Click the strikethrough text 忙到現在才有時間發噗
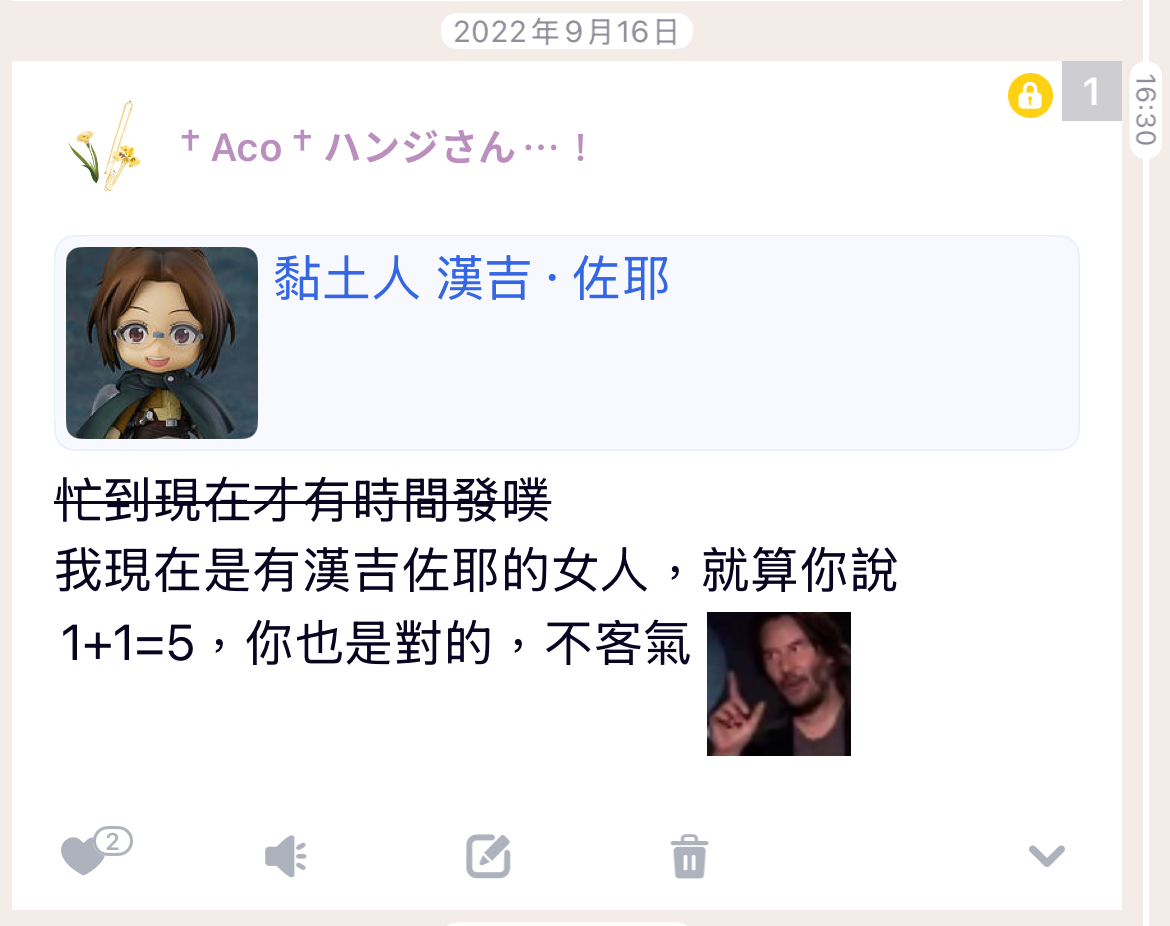 click(x=302, y=500)
